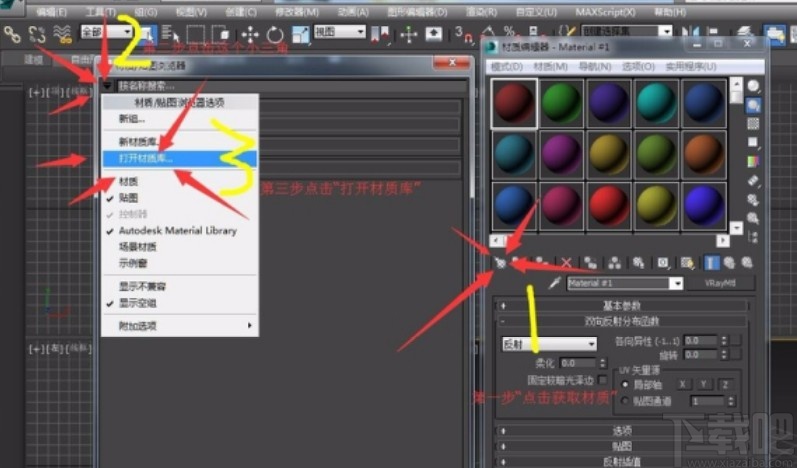Open the 视图 reference coordinate dropdown

click(x=340, y=32)
